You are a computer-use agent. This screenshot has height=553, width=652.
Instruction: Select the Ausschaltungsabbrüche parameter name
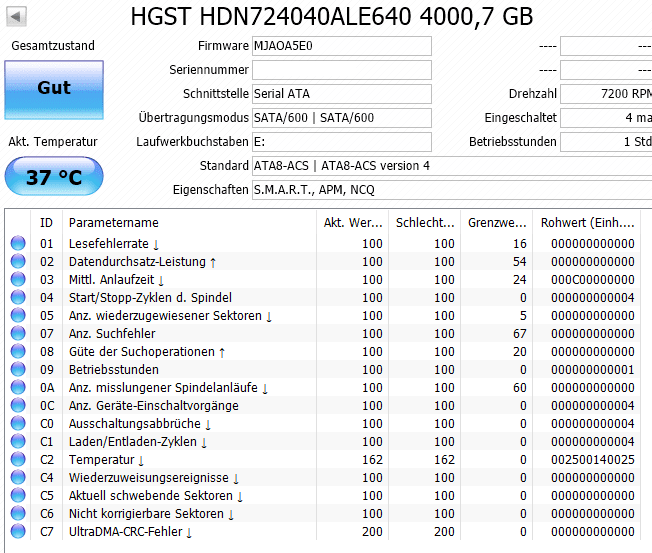[x=135, y=424]
